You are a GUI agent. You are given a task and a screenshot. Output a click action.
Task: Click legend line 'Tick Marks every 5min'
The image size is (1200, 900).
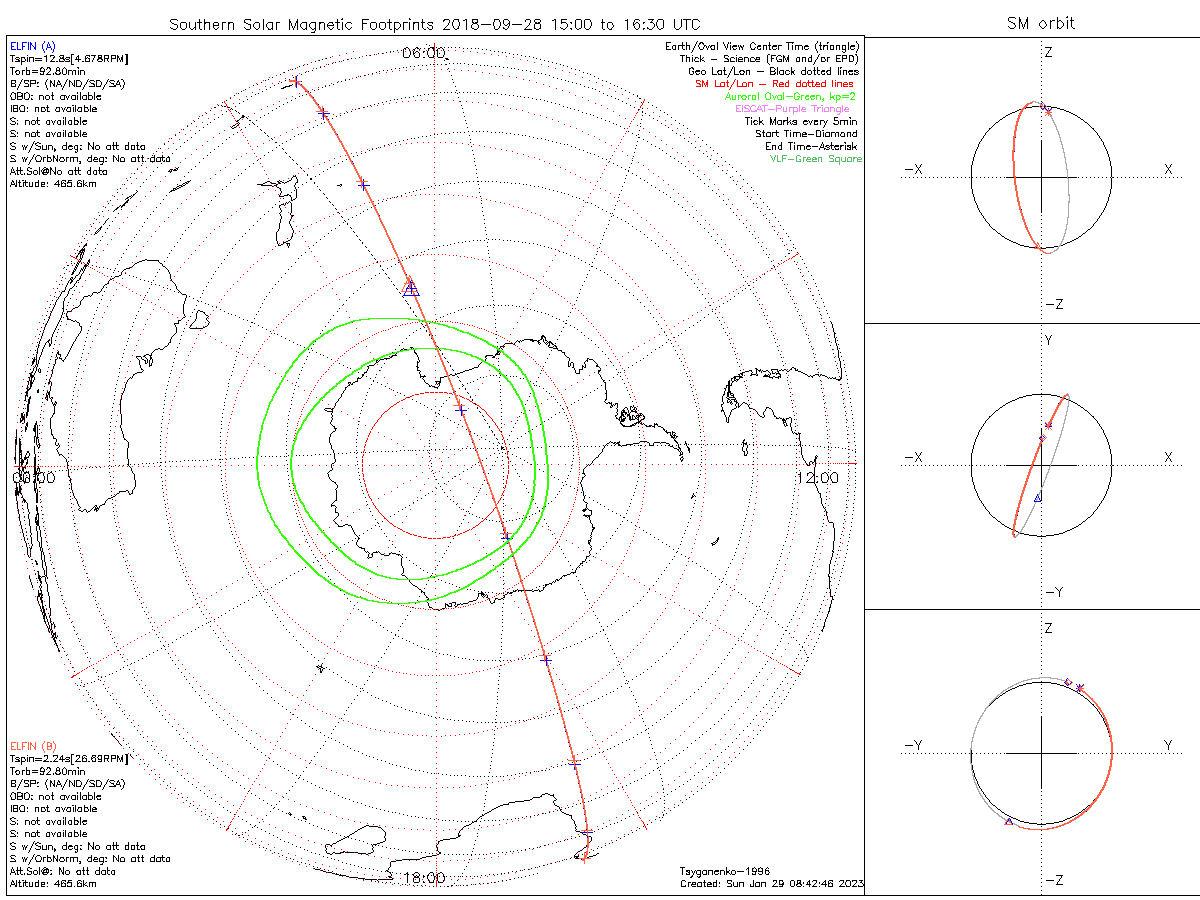click(x=801, y=121)
